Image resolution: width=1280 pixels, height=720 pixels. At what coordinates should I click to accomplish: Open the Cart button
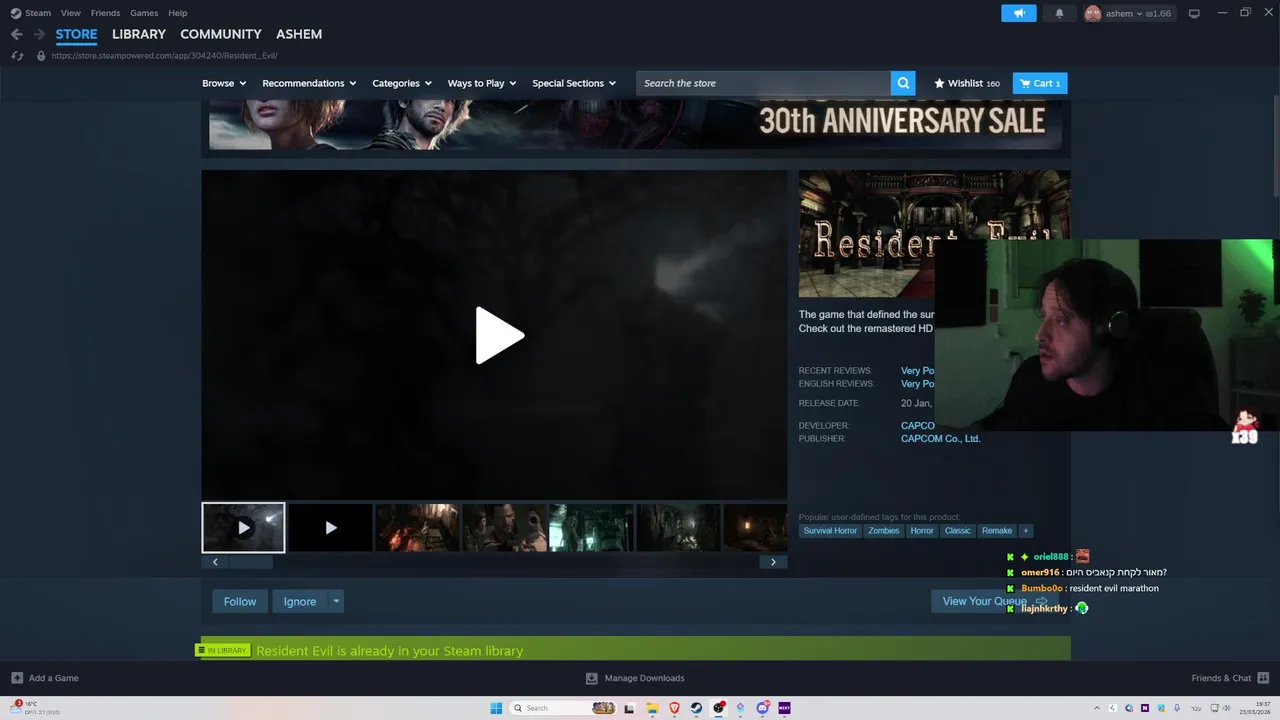[x=1040, y=83]
